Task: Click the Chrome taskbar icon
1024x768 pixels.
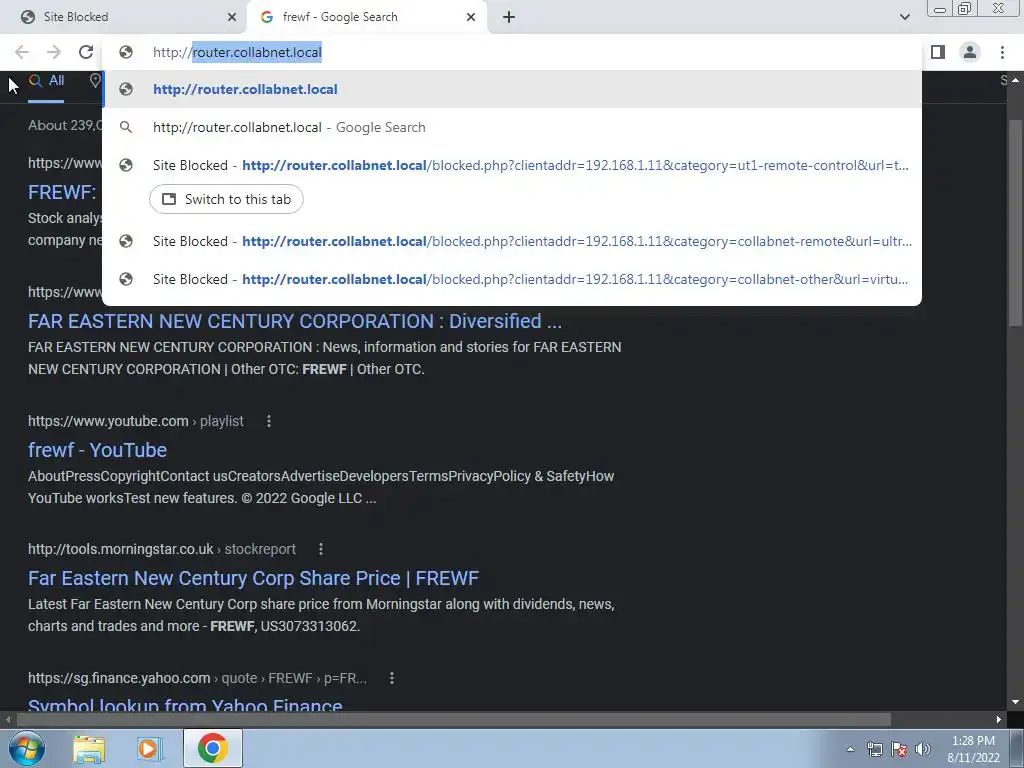Action: tap(212, 748)
